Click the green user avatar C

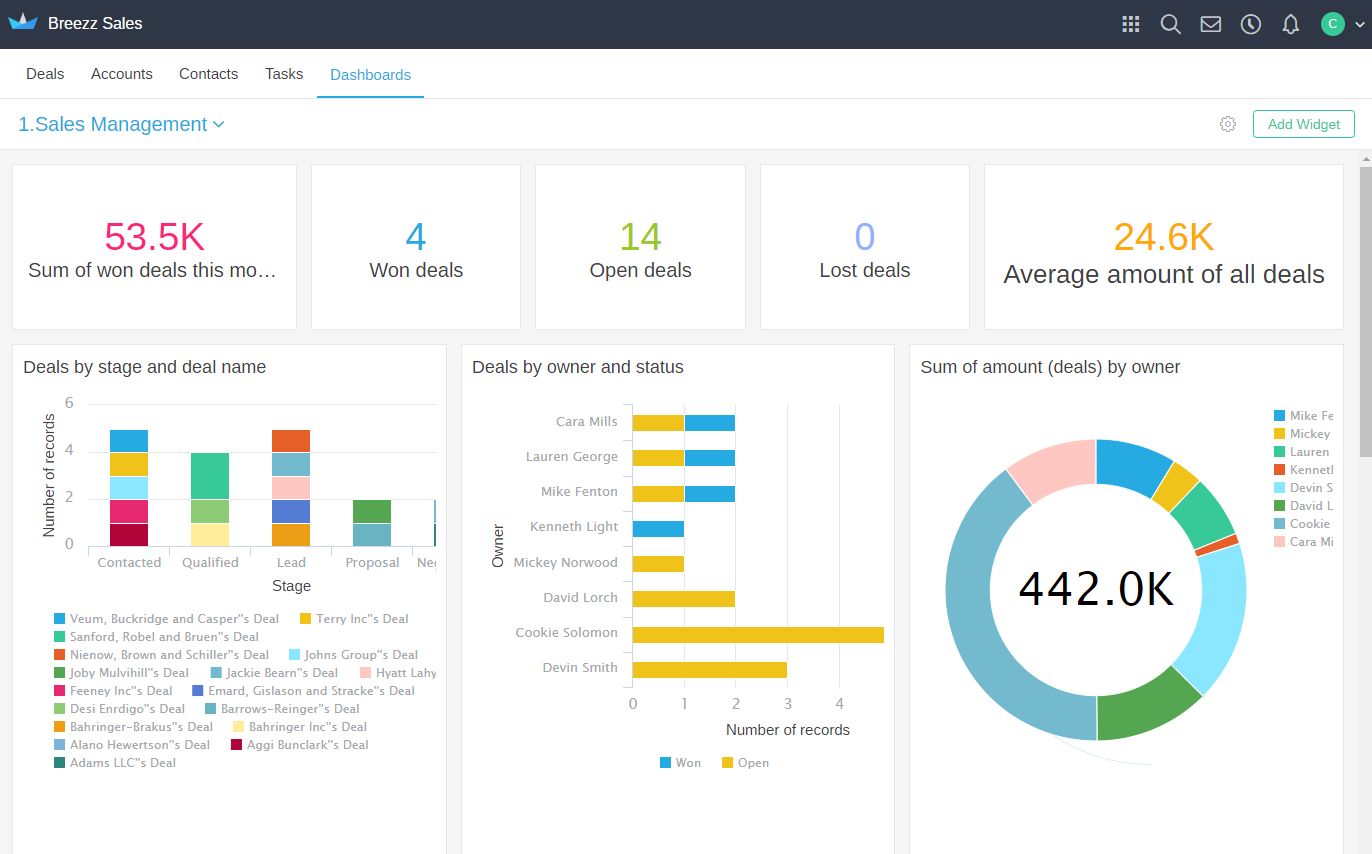(x=1332, y=24)
